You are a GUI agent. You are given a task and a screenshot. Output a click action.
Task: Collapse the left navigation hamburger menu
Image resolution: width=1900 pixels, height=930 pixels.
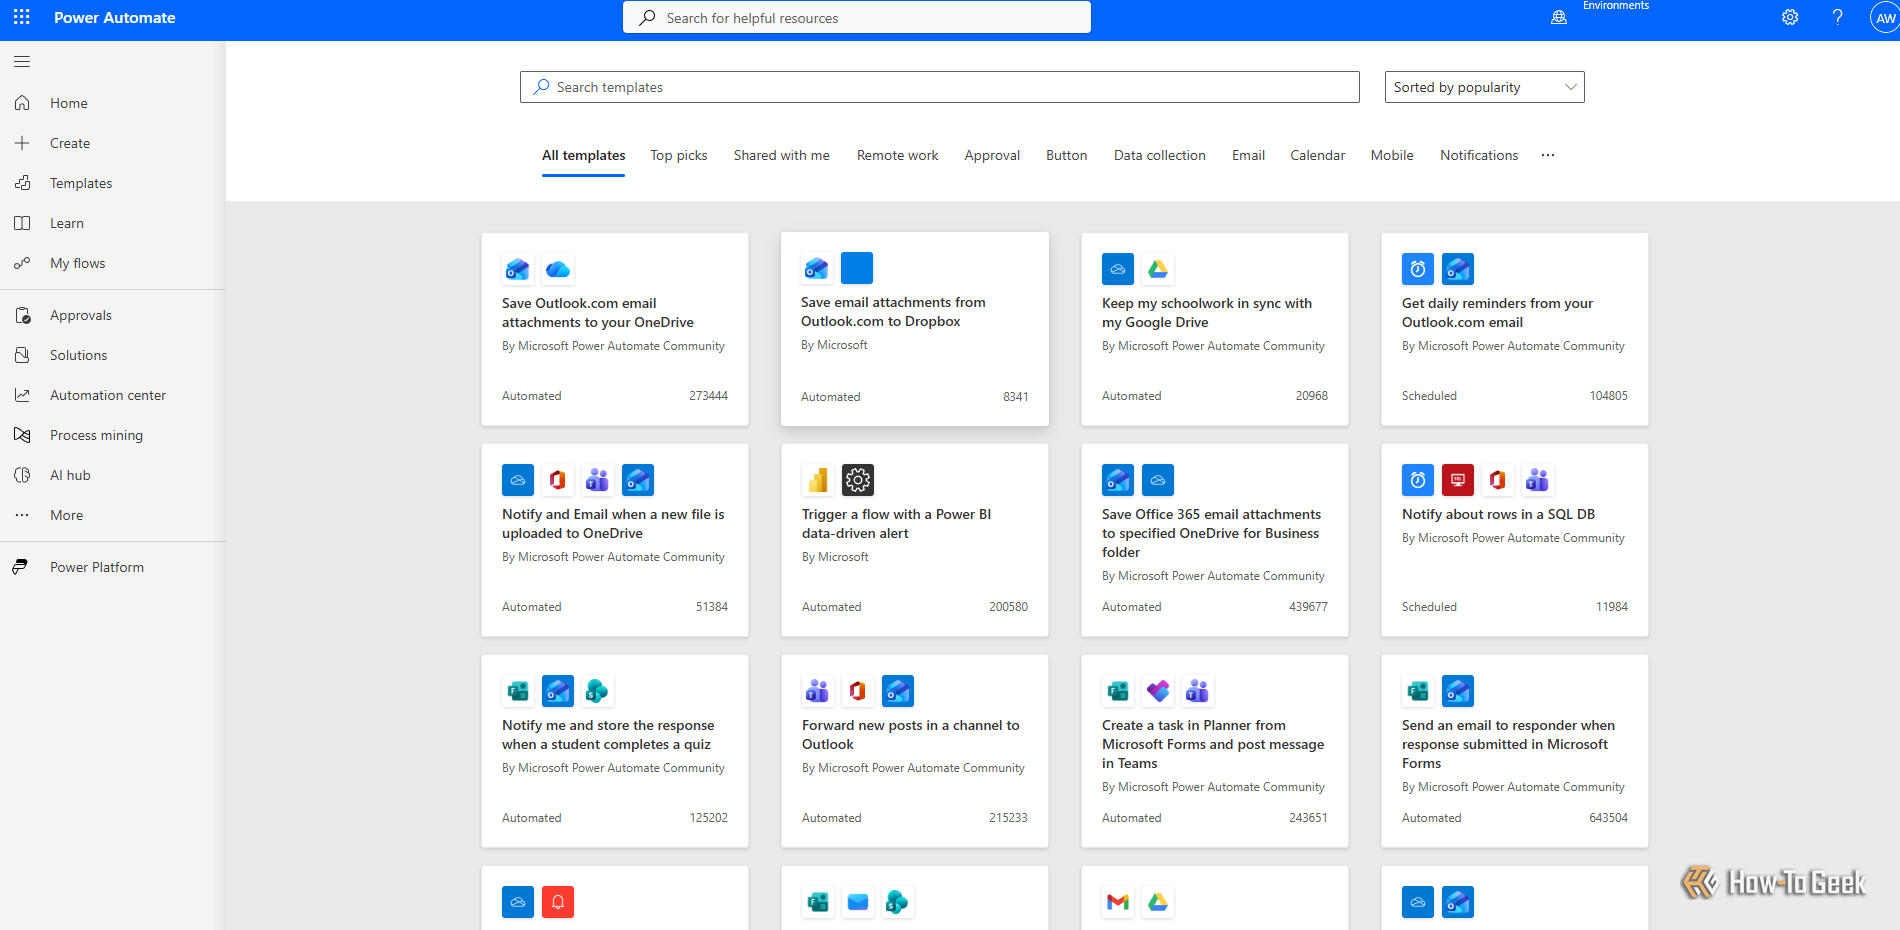tap(22, 62)
